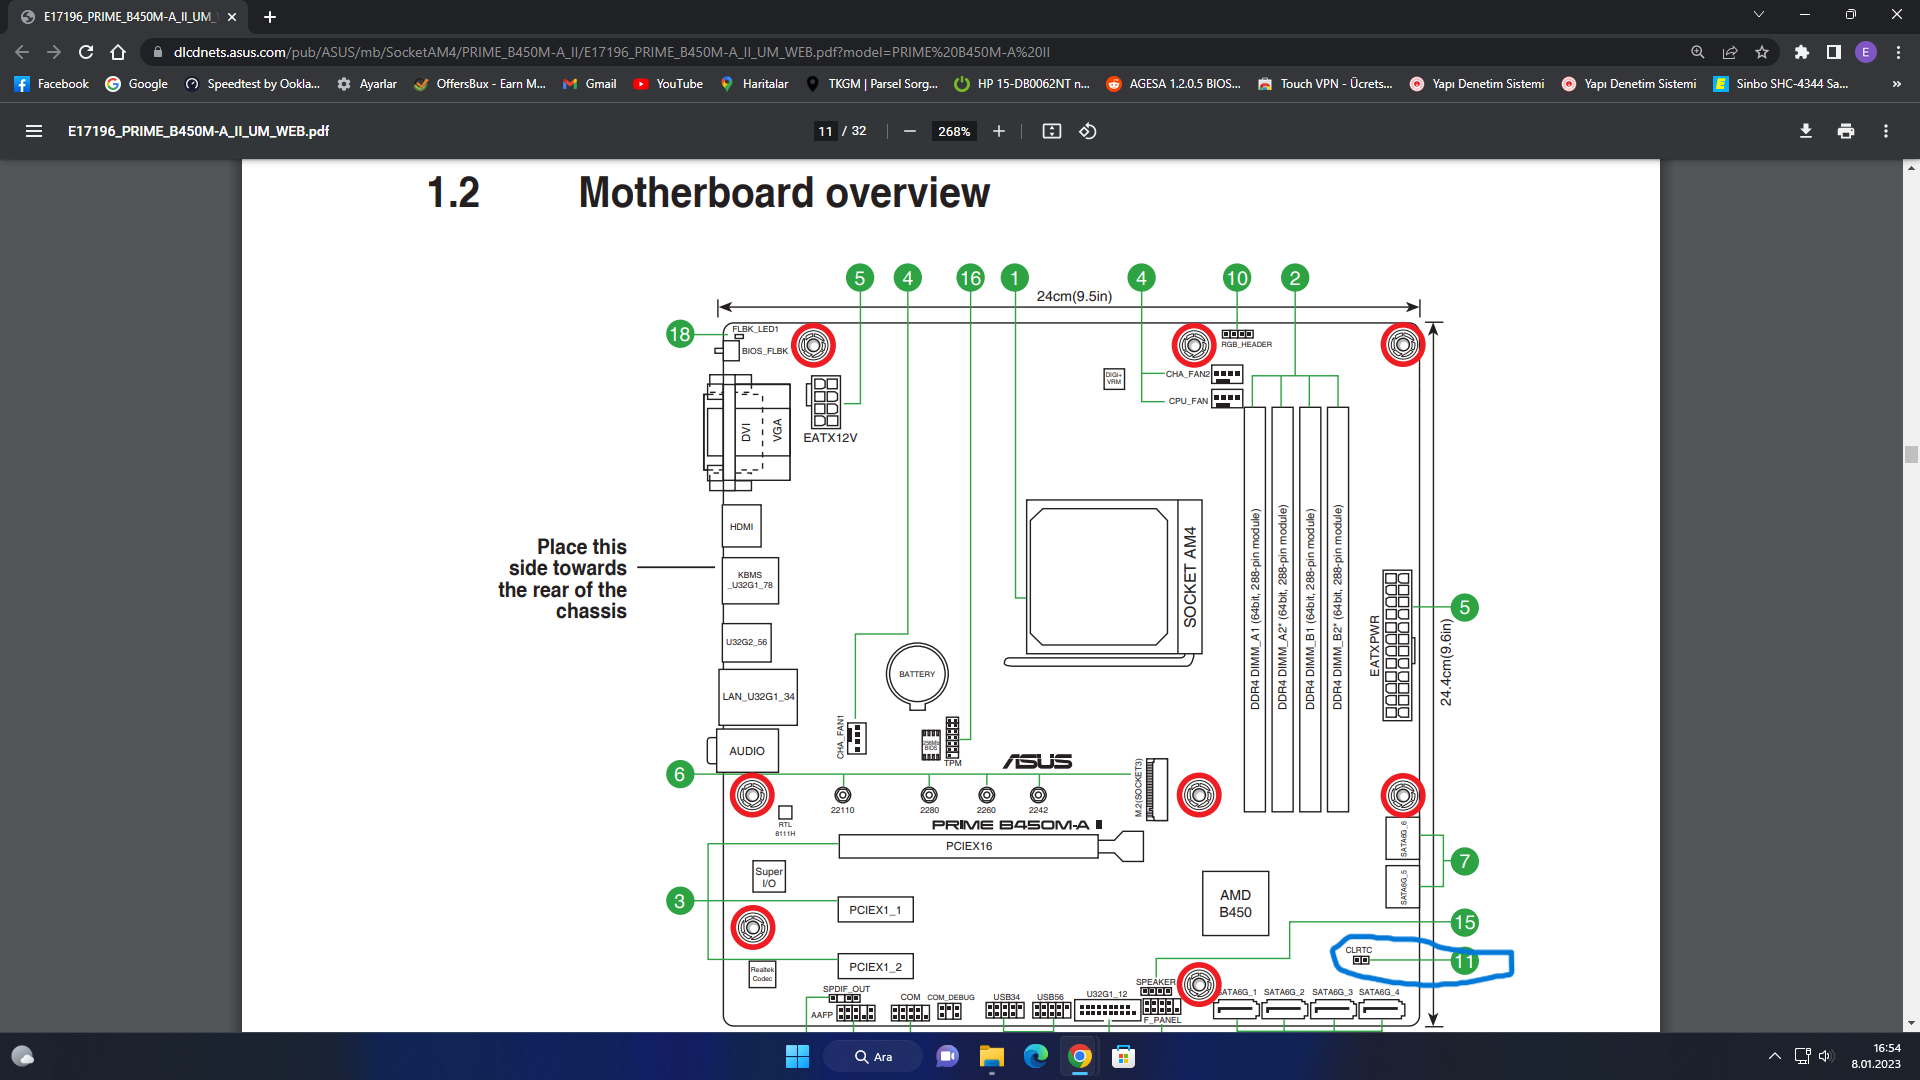The image size is (1920, 1080).
Task: Click the scrollbar down arrow
Action: point(1911,1023)
